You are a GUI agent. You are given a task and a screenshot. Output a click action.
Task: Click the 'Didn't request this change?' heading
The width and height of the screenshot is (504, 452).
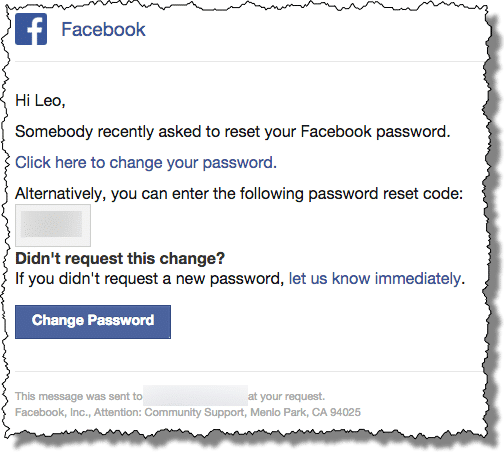(x=120, y=259)
